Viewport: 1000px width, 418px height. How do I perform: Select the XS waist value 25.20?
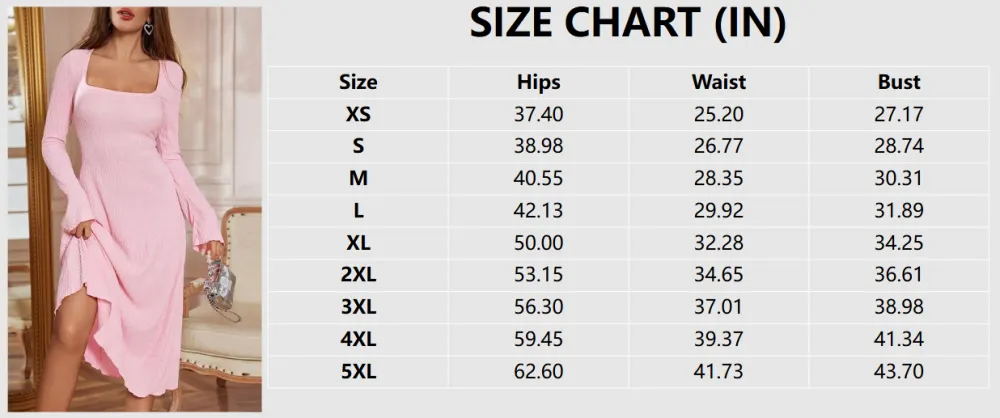(x=718, y=114)
